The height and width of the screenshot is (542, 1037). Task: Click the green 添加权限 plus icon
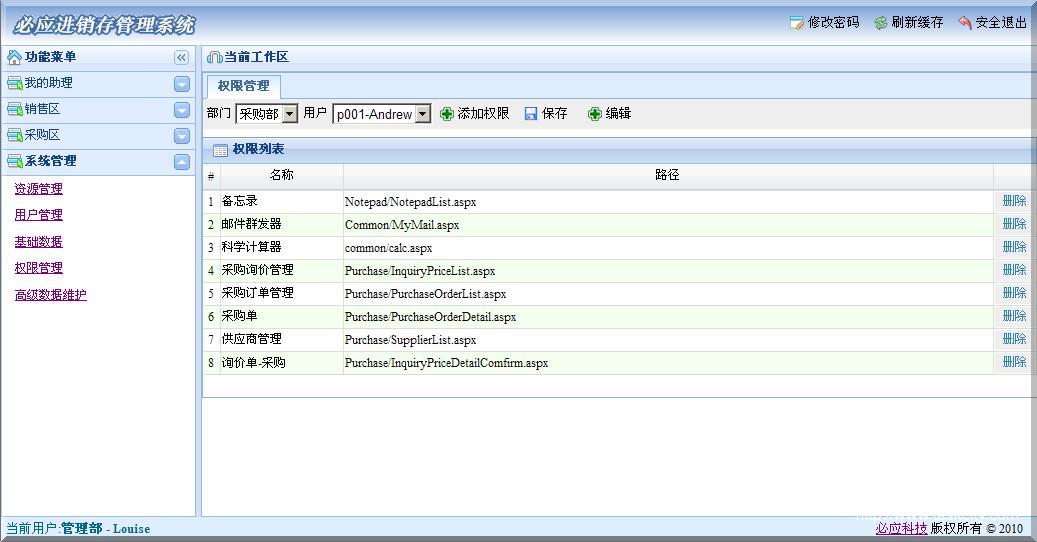[447, 114]
